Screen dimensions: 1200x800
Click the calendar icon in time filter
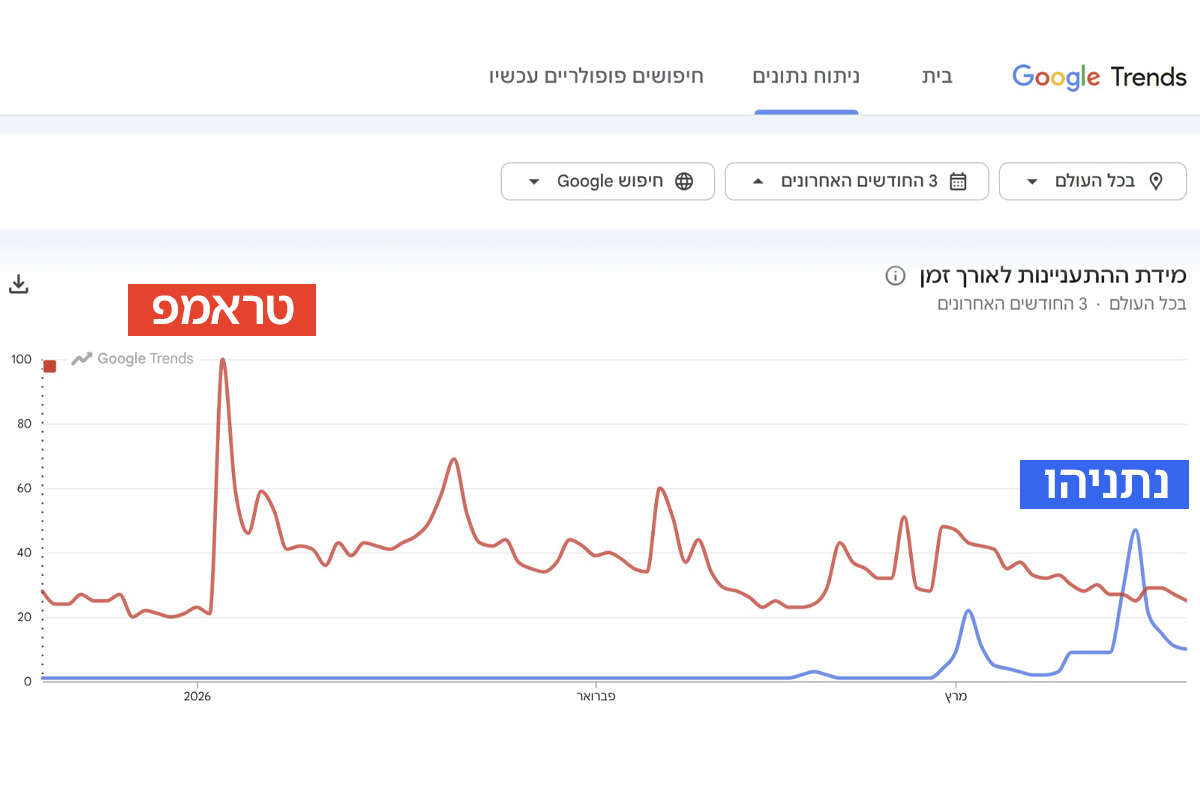pos(958,181)
